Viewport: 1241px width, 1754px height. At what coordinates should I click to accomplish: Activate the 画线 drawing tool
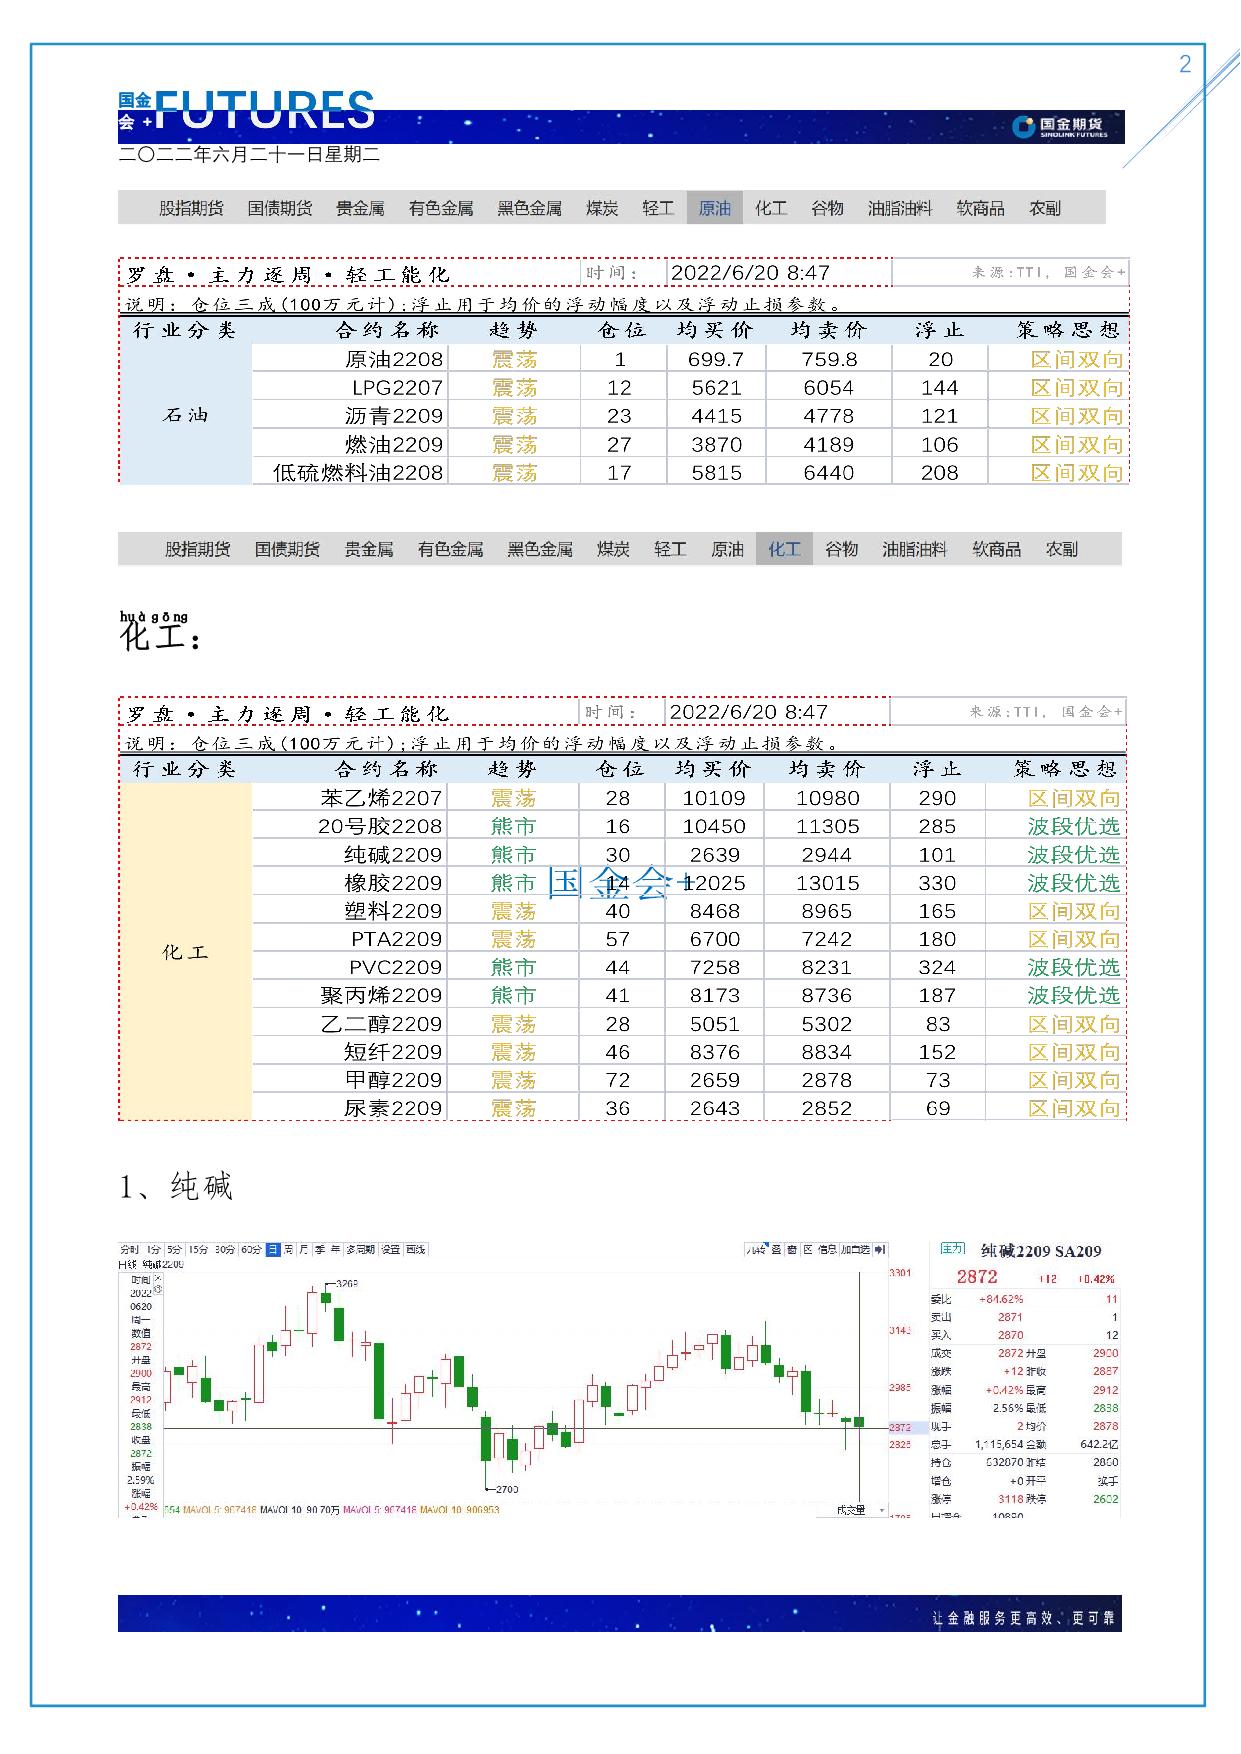[x=416, y=1250]
